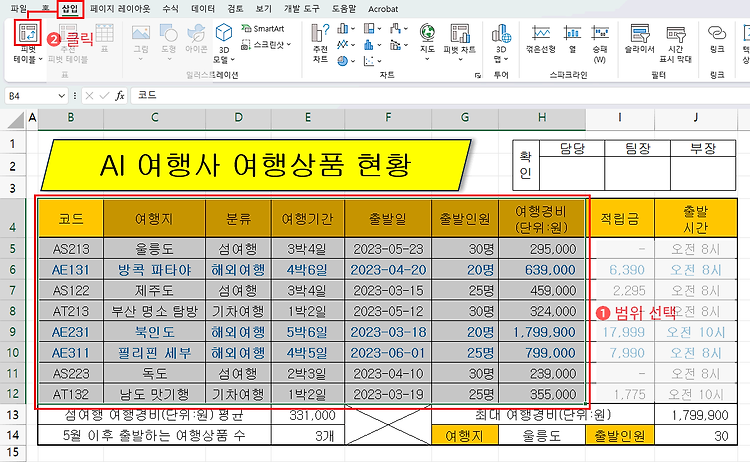Insert a hierarchy treemap chart
The height and width of the screenshot is (462, 750).
[369, 29]
